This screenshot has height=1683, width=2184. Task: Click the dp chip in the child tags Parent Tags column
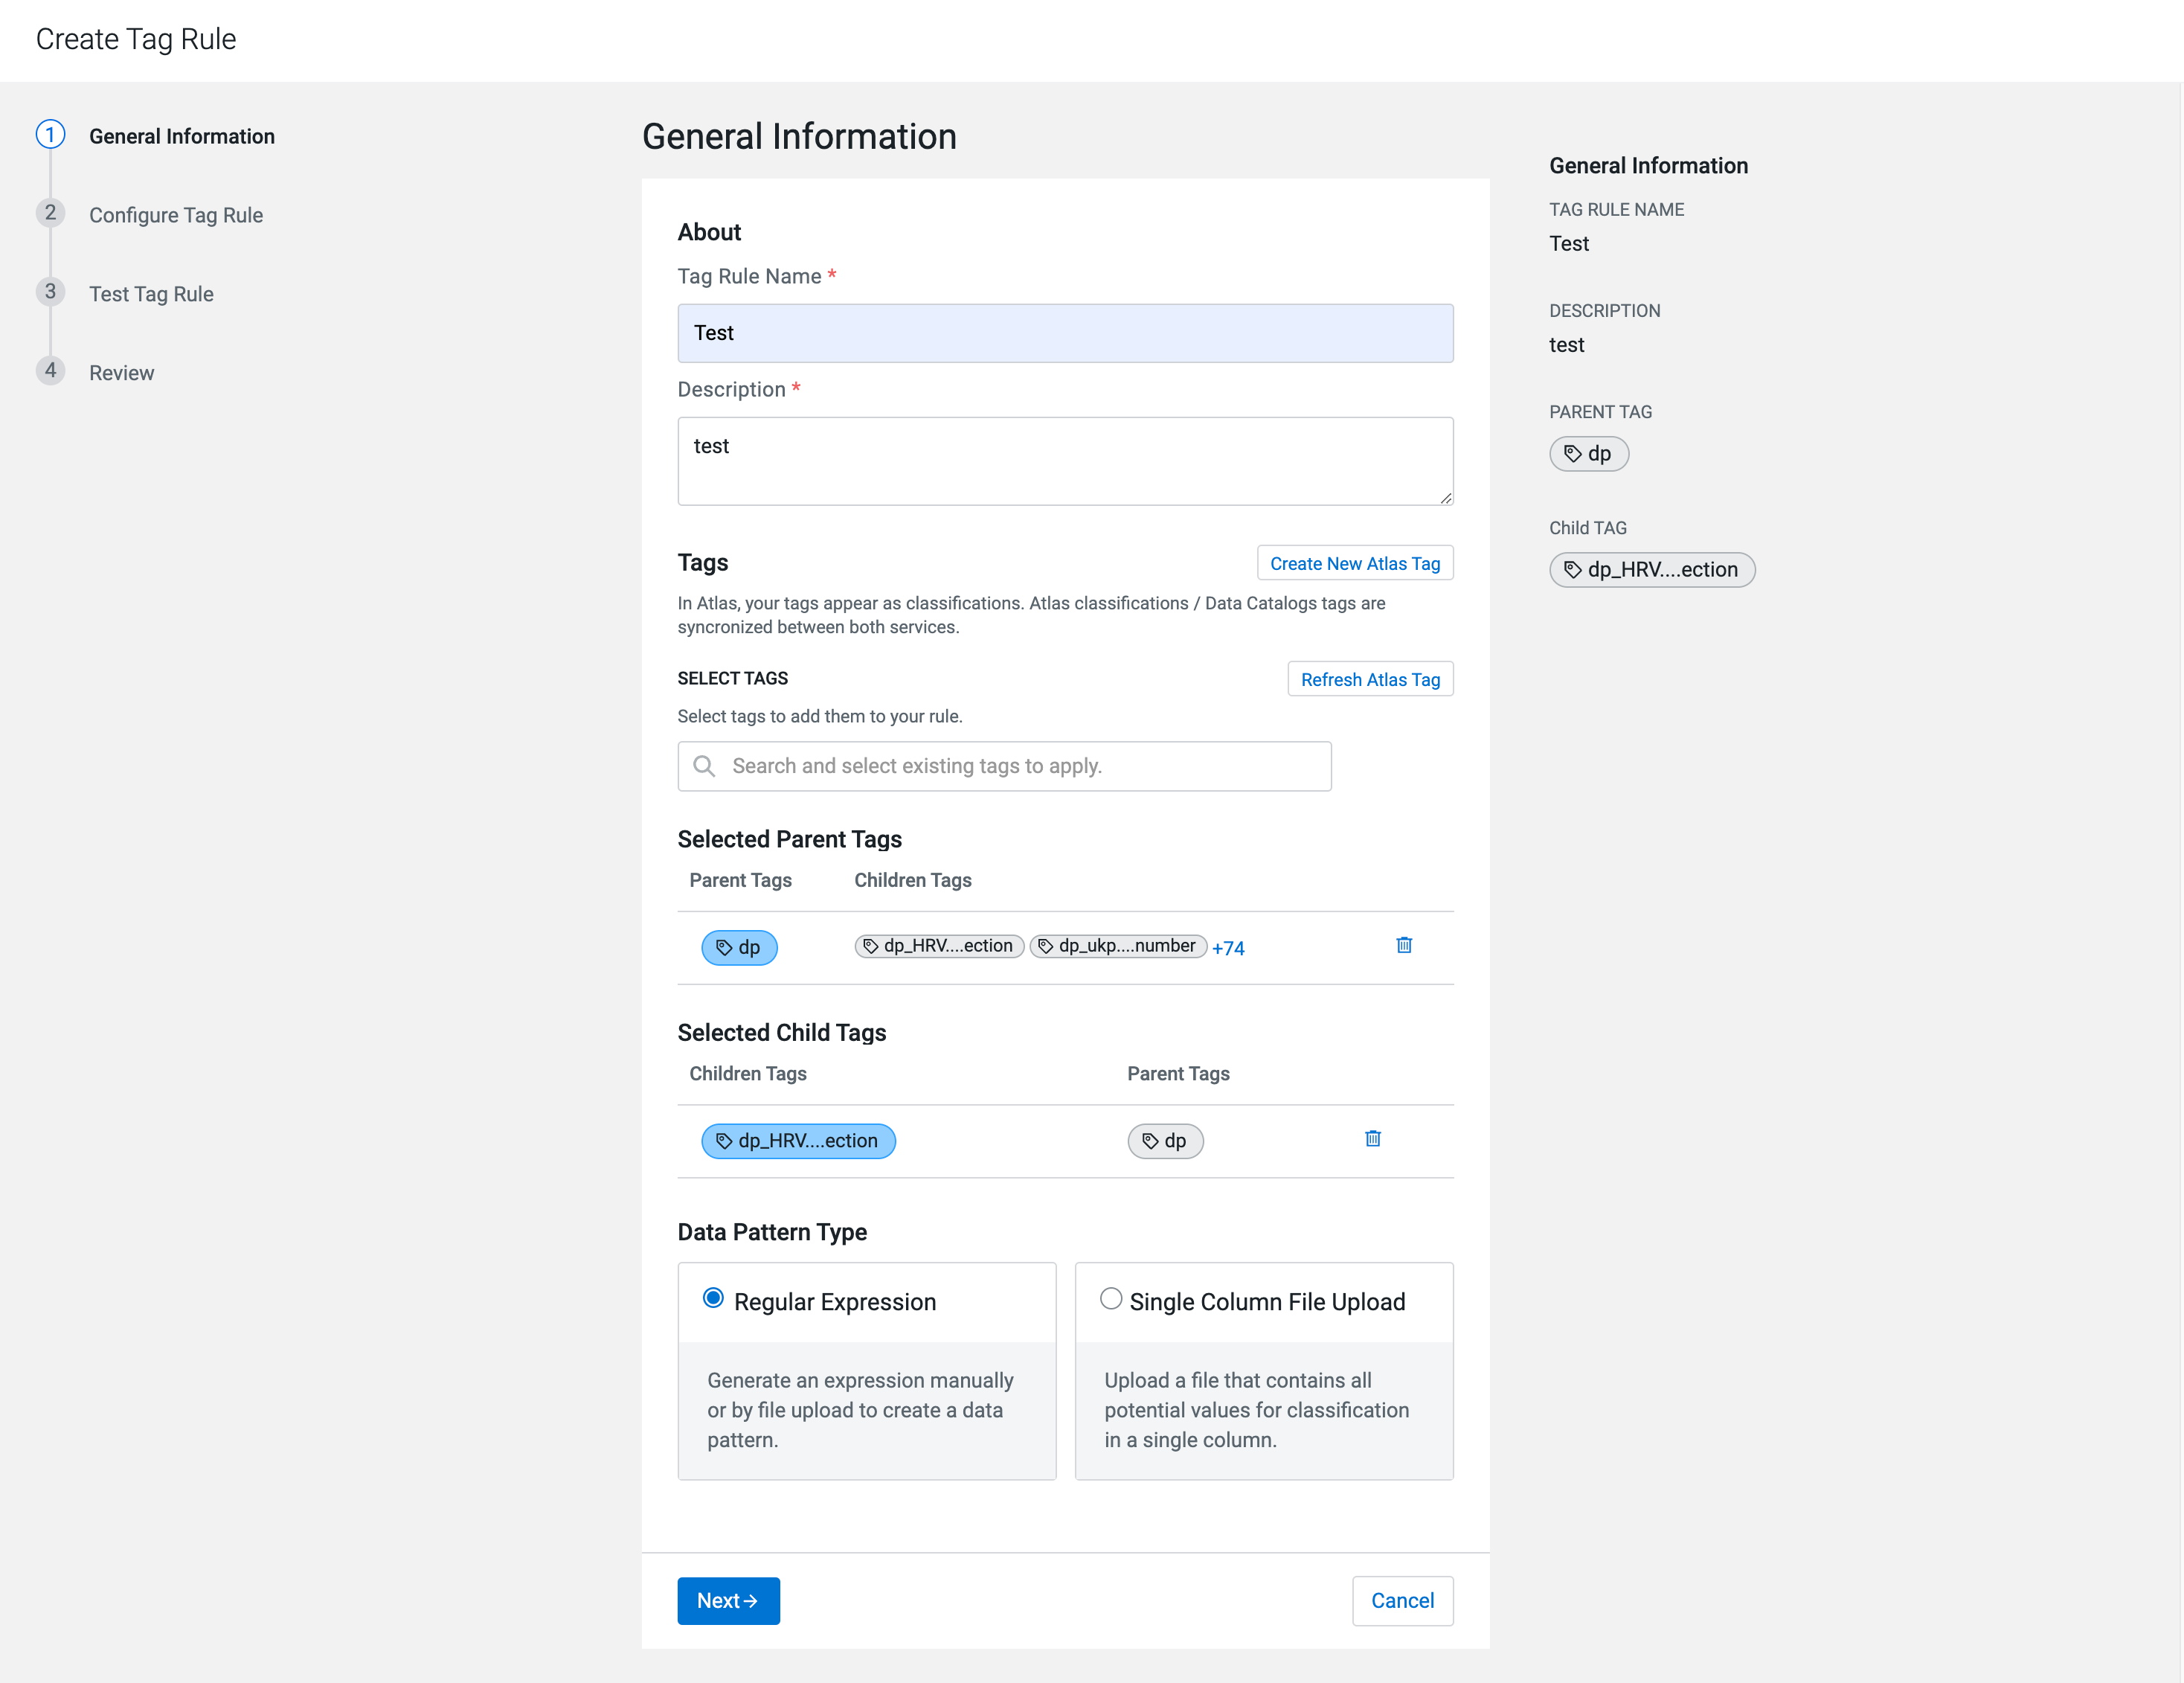point(1164,1140)
